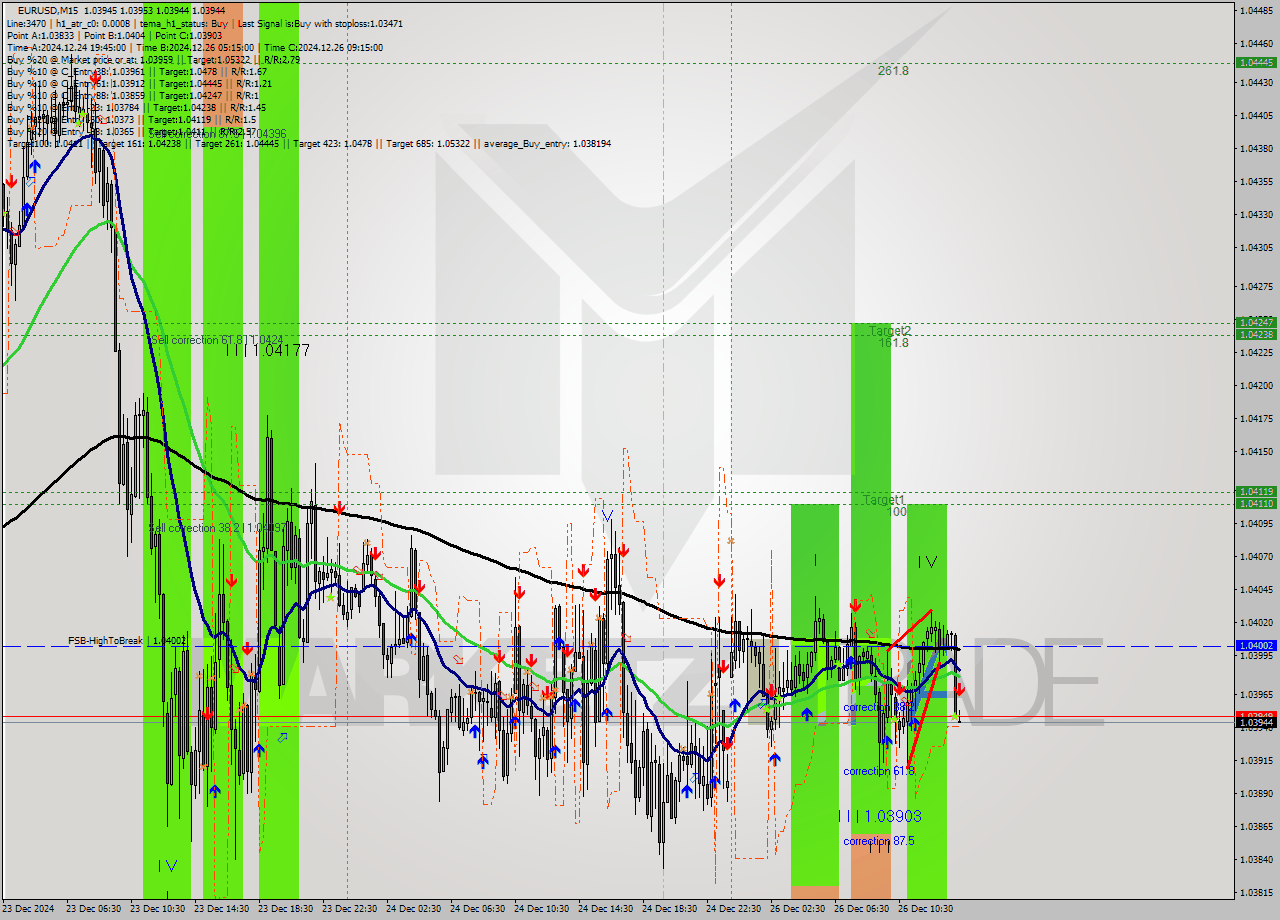Click the blue 1.04002 price tag
This screenshot has height=920, width=1280.
pyautogui.click(x=1256, y=646)
